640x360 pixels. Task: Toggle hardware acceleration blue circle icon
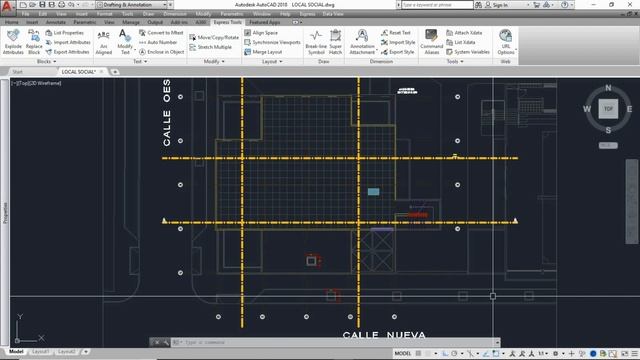593,353
